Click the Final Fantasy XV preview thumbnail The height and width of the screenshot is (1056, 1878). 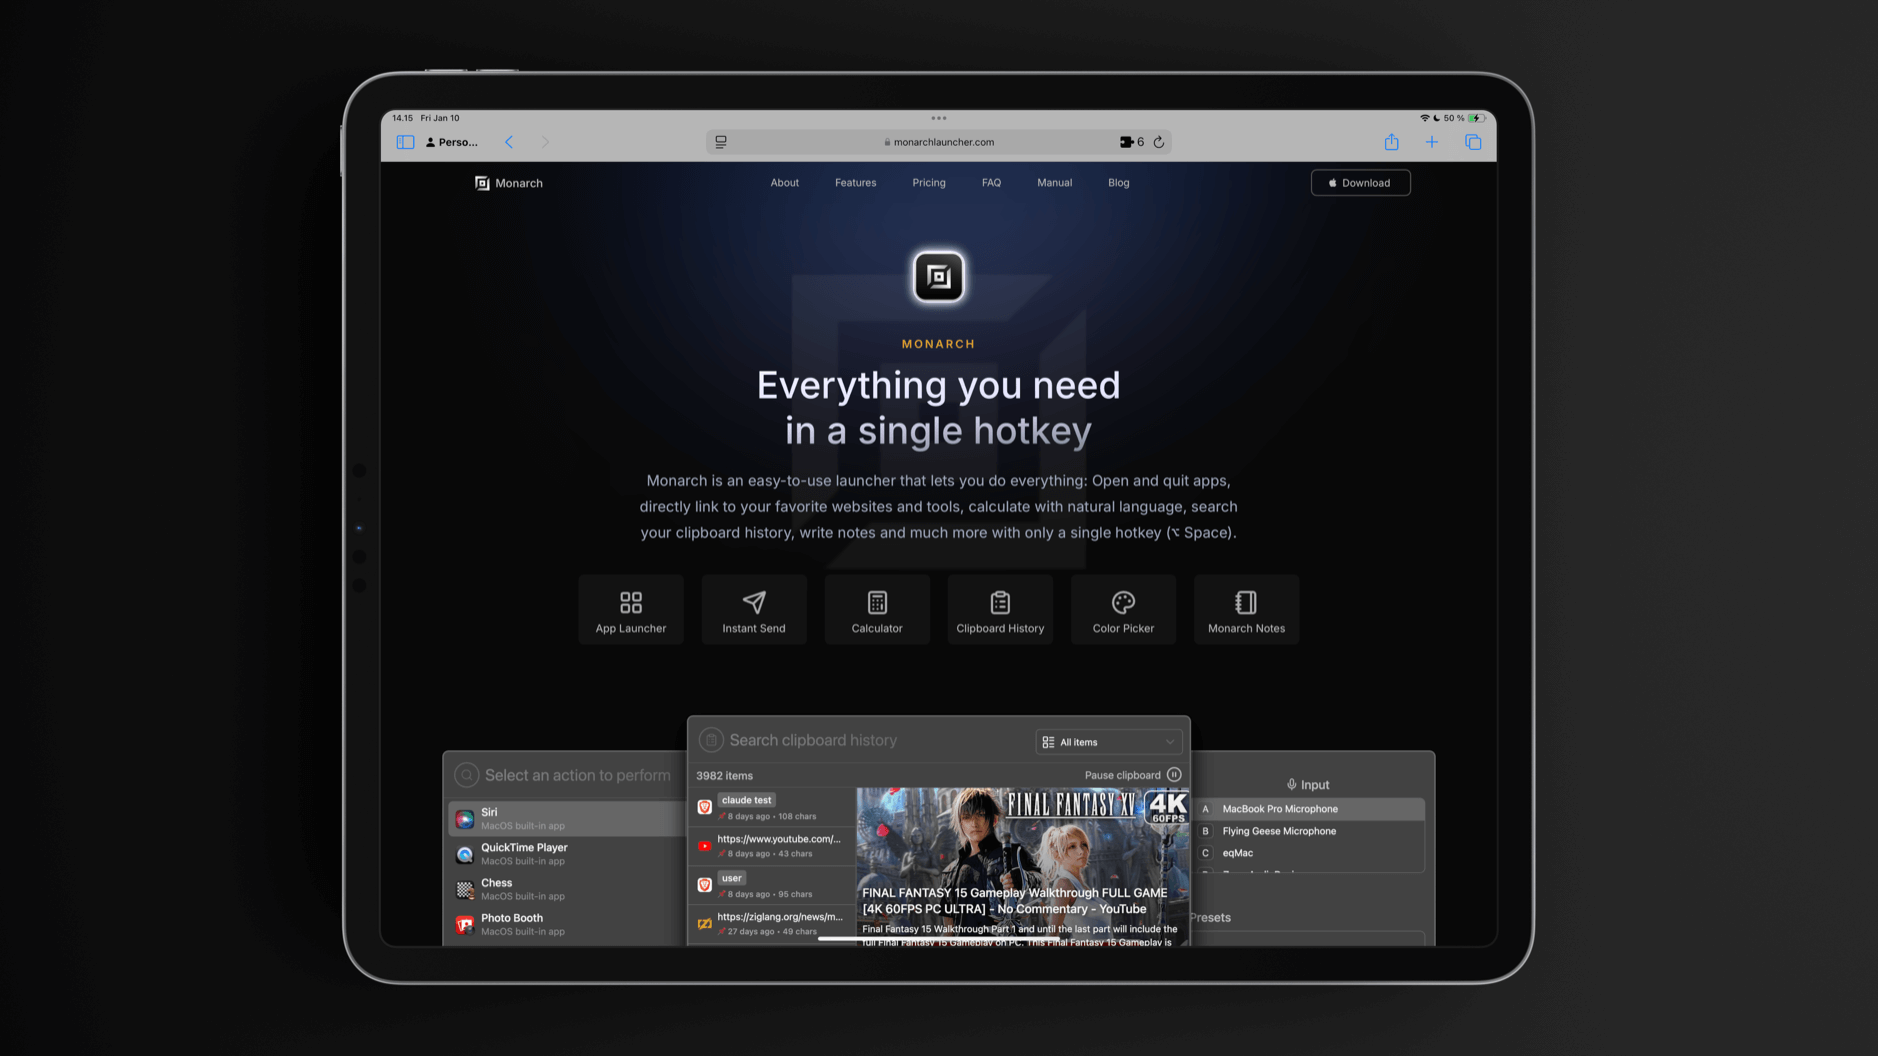(1023, 866)
